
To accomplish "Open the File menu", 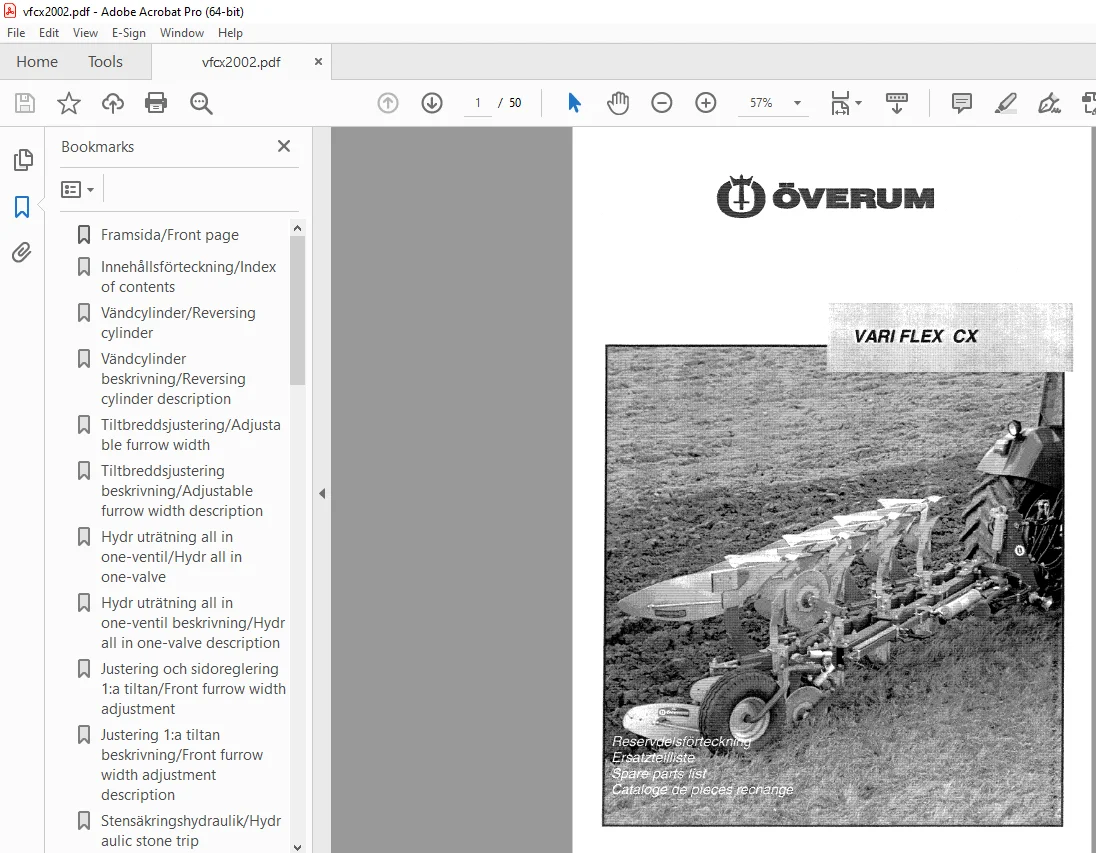I will [16, 33].
